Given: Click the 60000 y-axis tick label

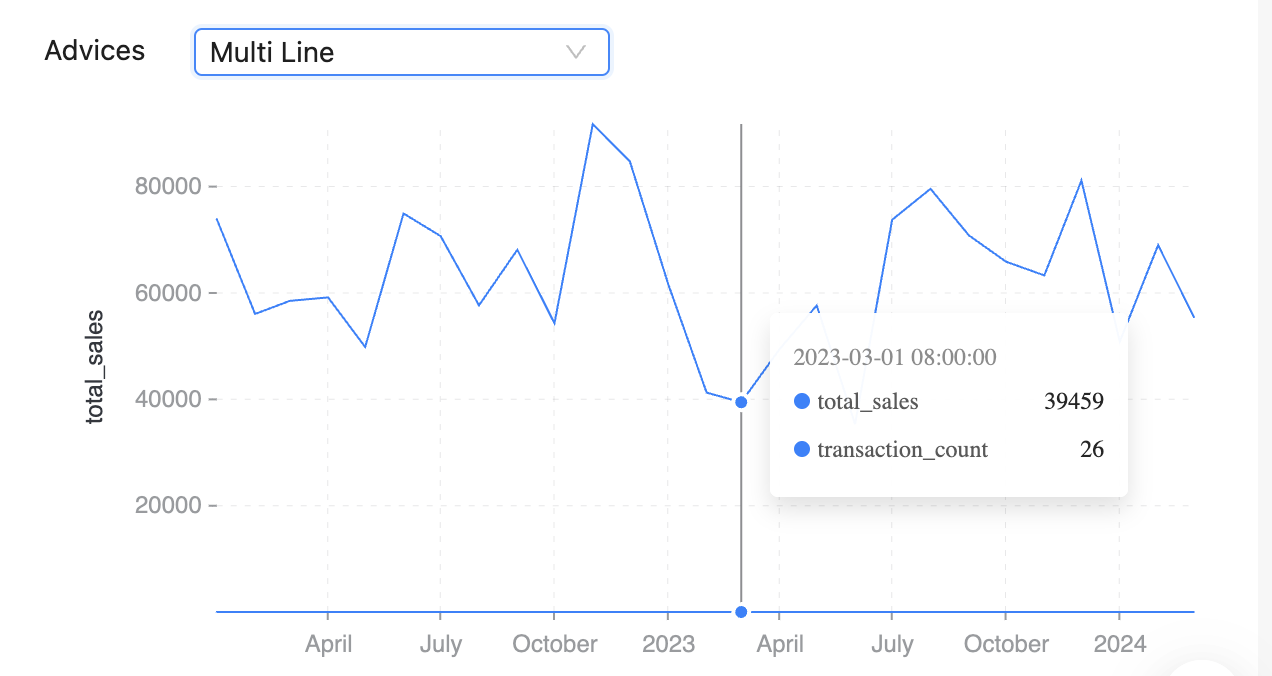Looking at the screenshot, I should [168, 293].
